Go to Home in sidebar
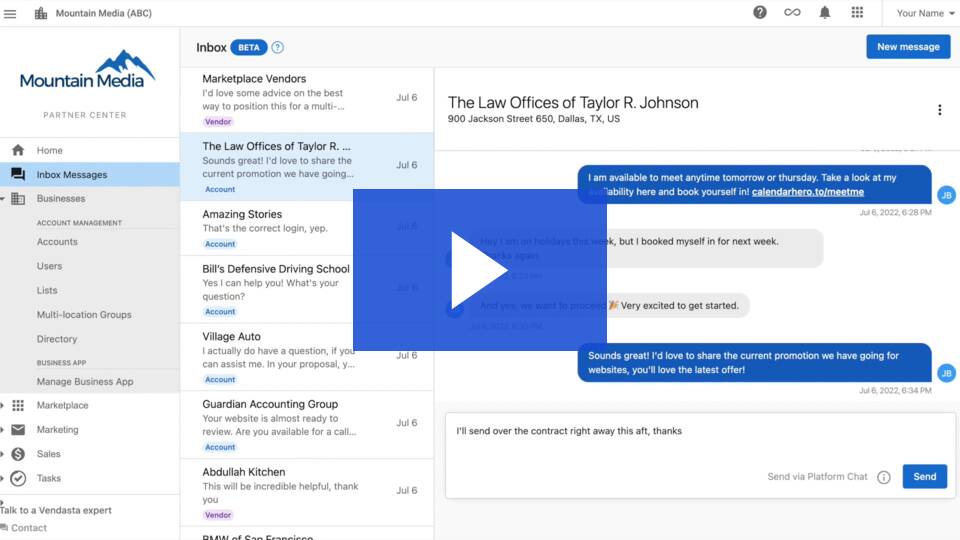The height and width of the screenshot is (540, 960). [x=49, y=150]
